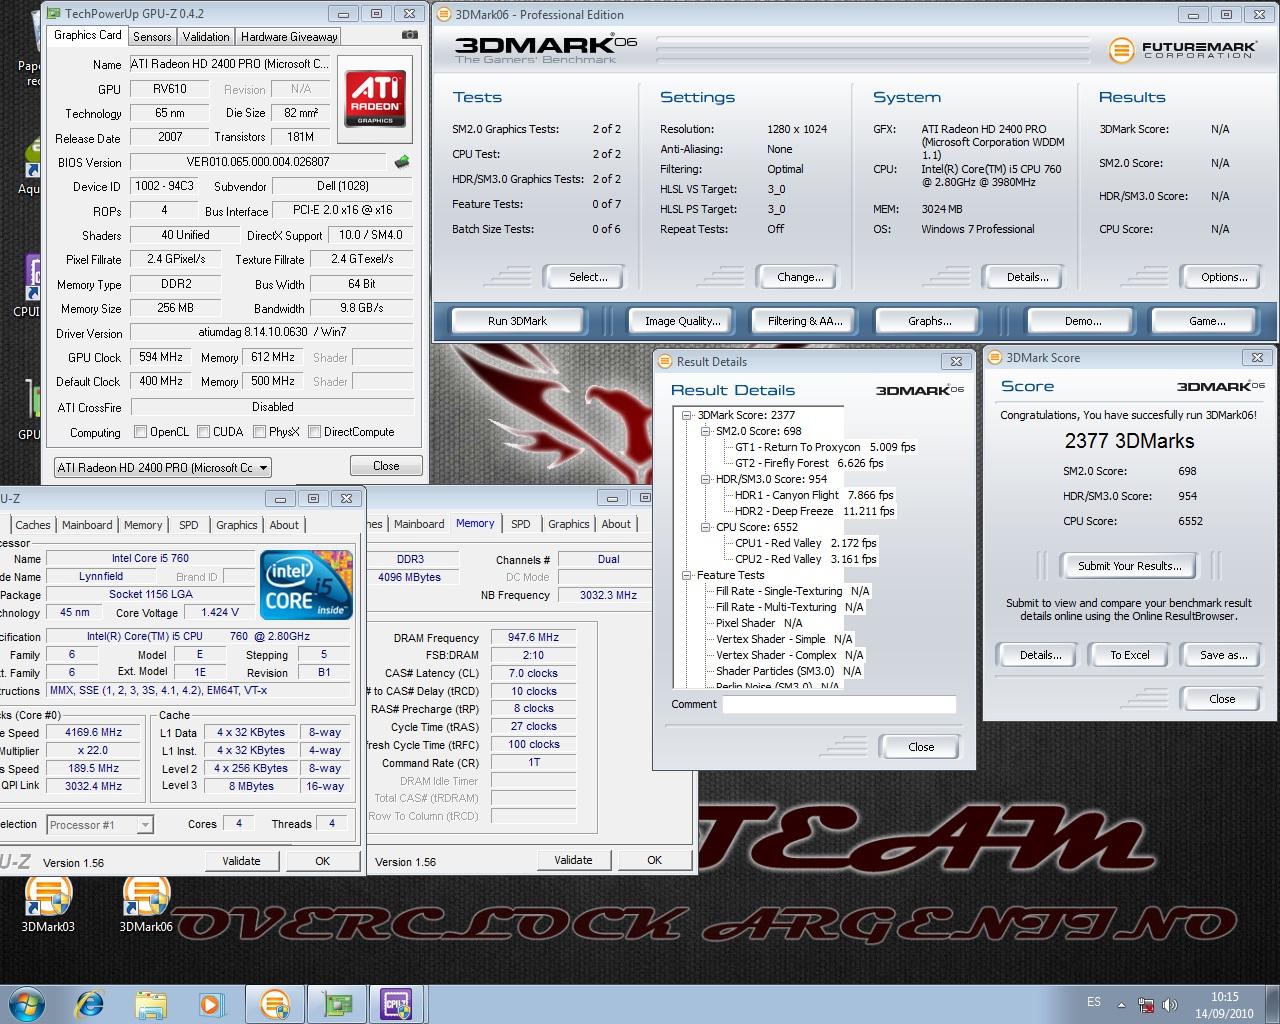Click the To Excel button
This screenshot has height=1024, width=1280.
1130,655
